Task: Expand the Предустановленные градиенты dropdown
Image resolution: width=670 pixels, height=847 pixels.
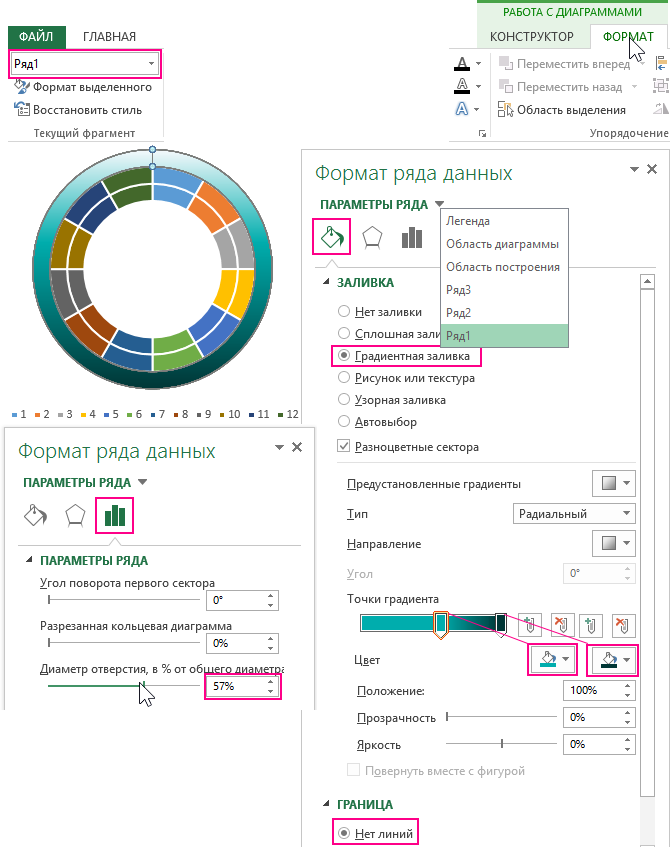Action: coord(614,484)
